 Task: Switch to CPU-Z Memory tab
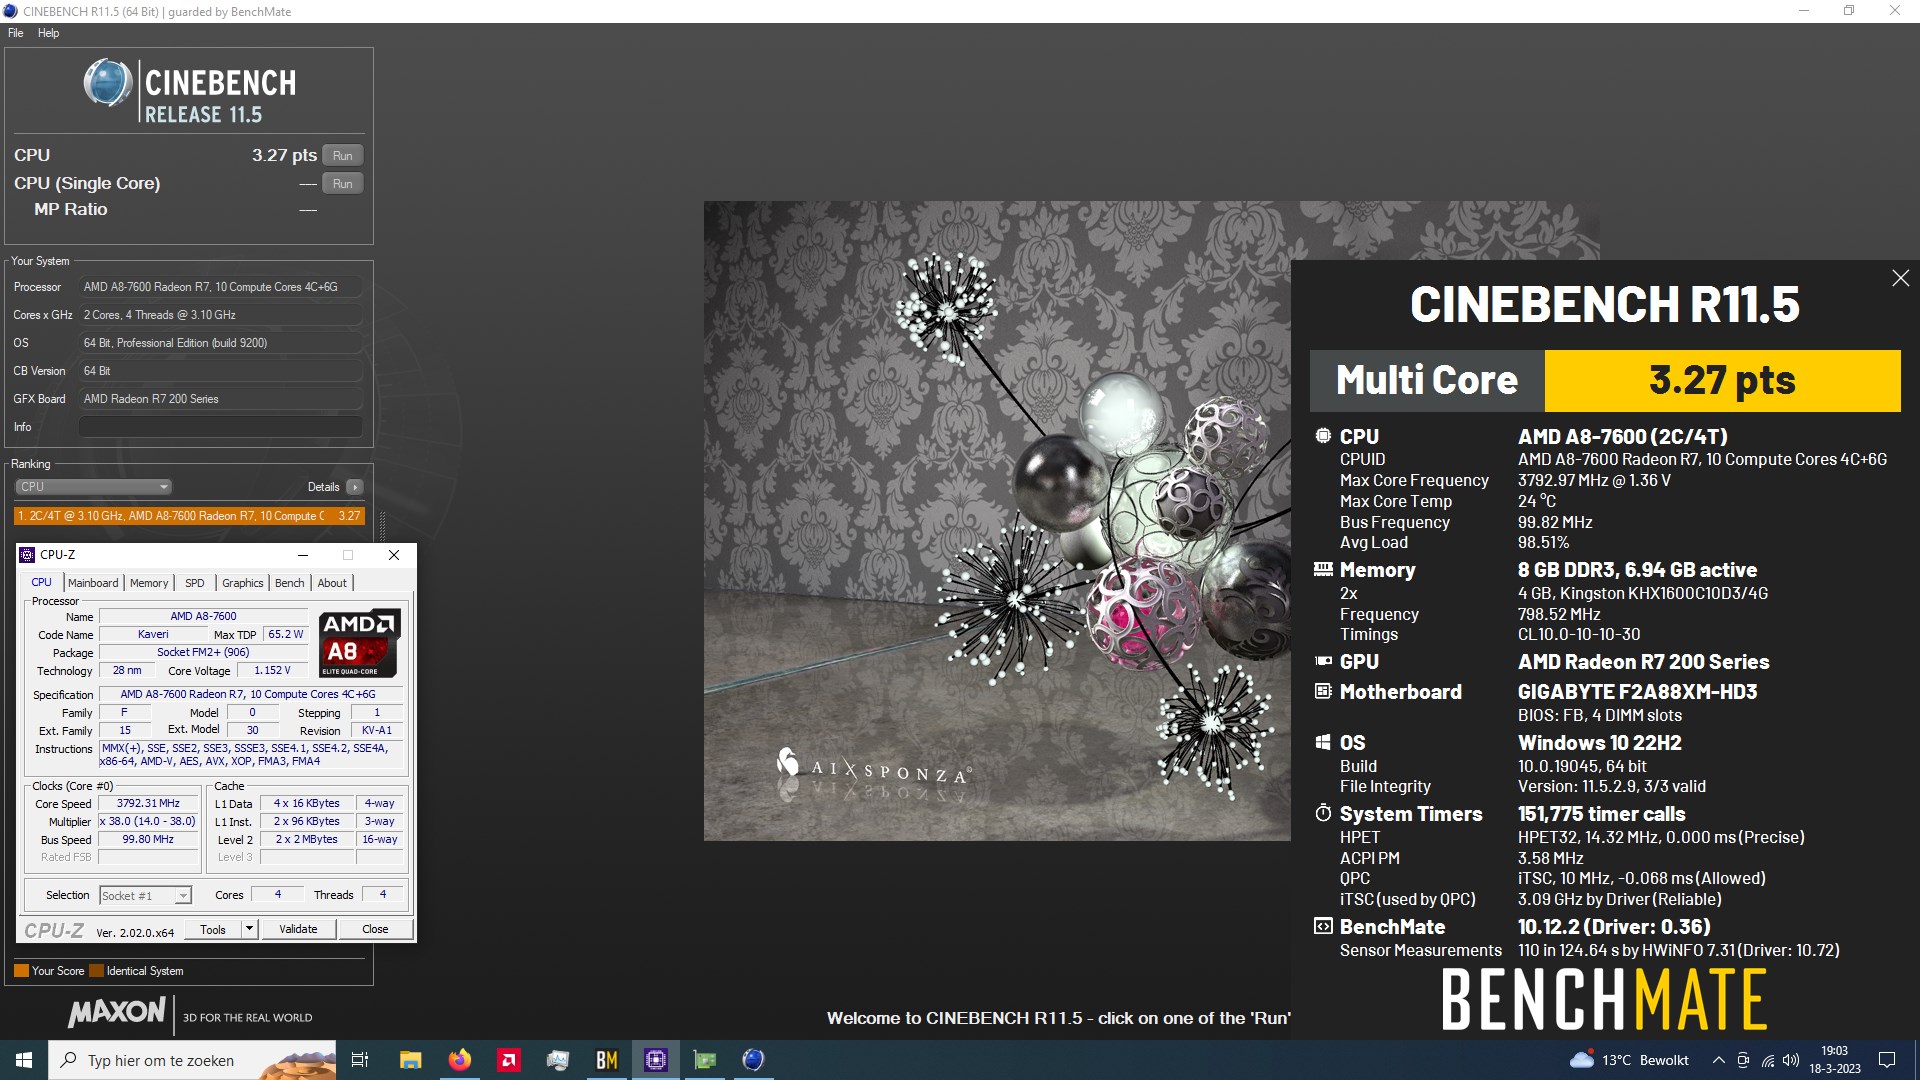coord(149,583)
